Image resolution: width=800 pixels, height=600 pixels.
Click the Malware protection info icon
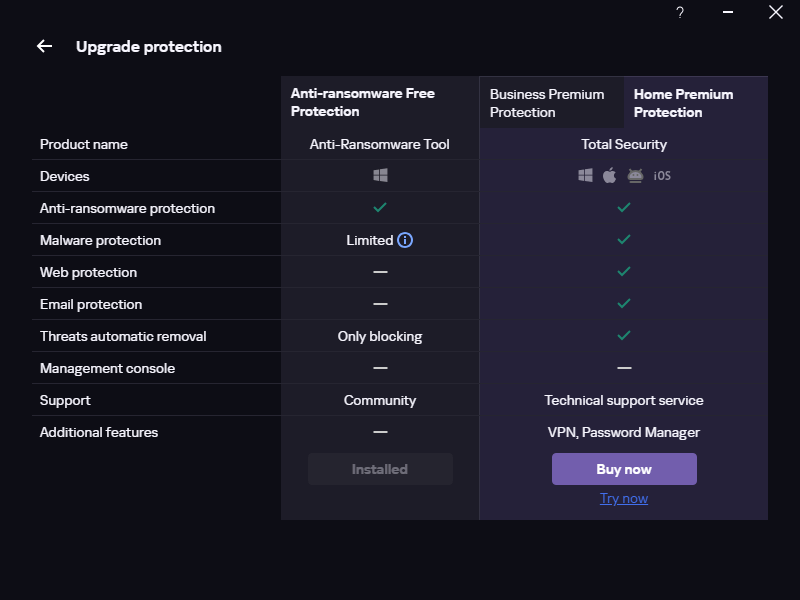click(405, 240)
